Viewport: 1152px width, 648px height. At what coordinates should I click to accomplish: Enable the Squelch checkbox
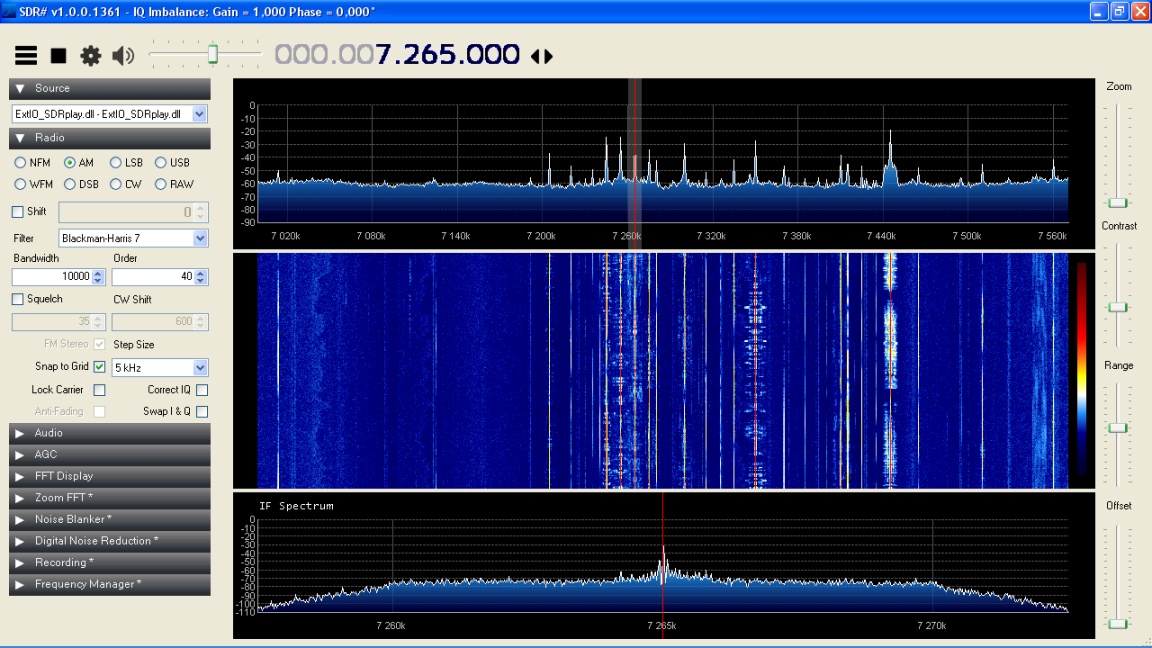click(18, 299)
